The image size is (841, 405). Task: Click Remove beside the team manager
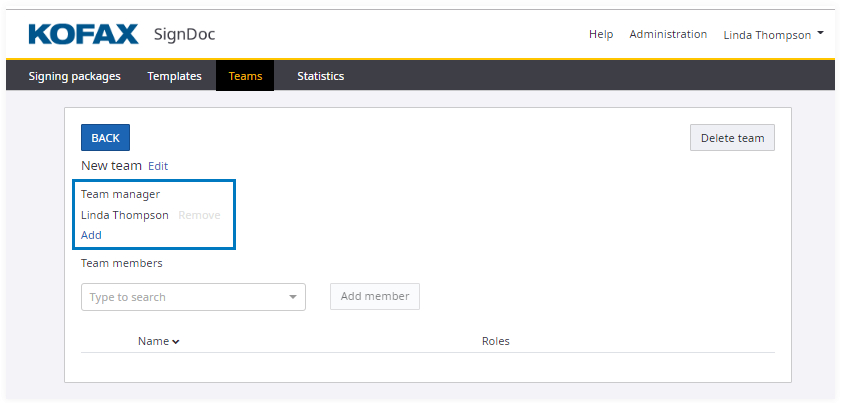[x=199, y=215]
